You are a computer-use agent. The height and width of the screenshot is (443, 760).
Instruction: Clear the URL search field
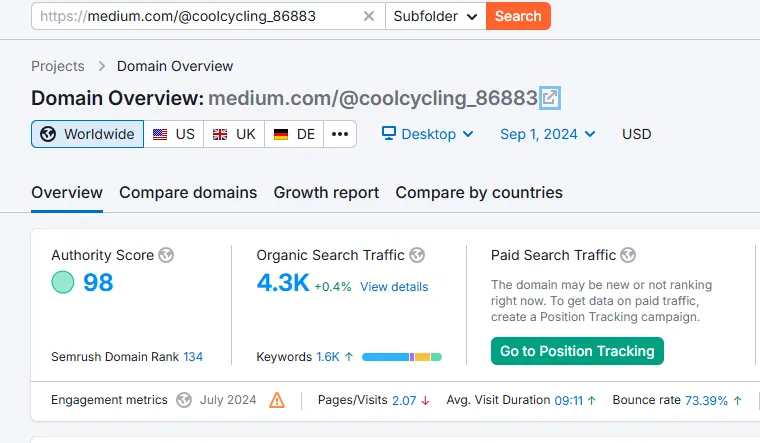(x=369, y=16)
